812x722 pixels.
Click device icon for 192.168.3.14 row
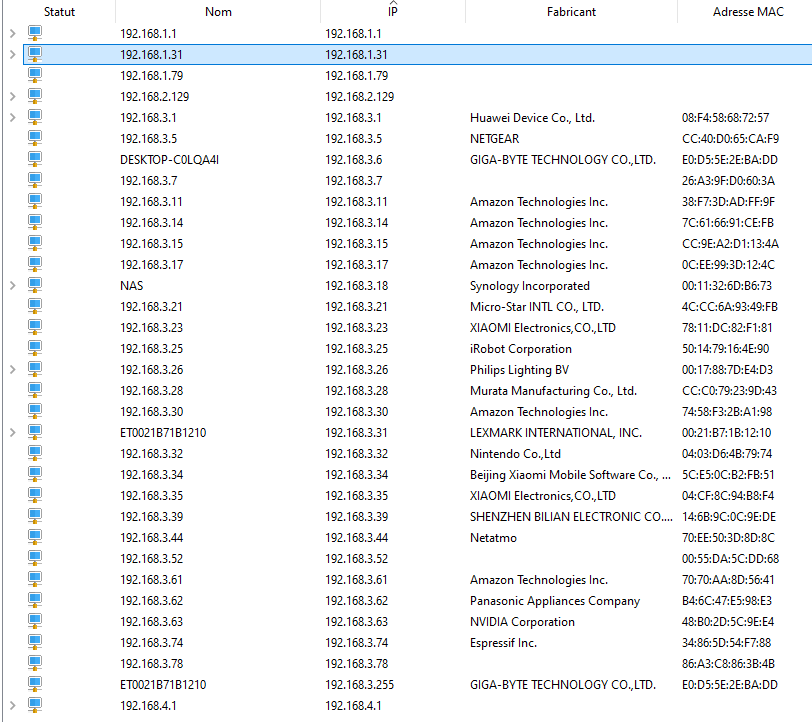(35, 222)
